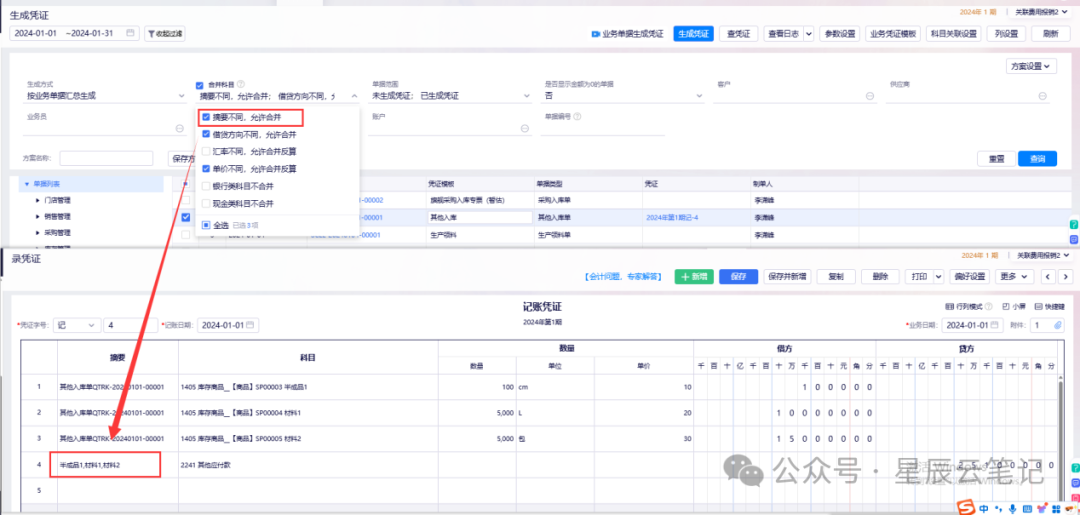
Task: Expand the 门店管理 tree node
Action: [x=38, y=200]
